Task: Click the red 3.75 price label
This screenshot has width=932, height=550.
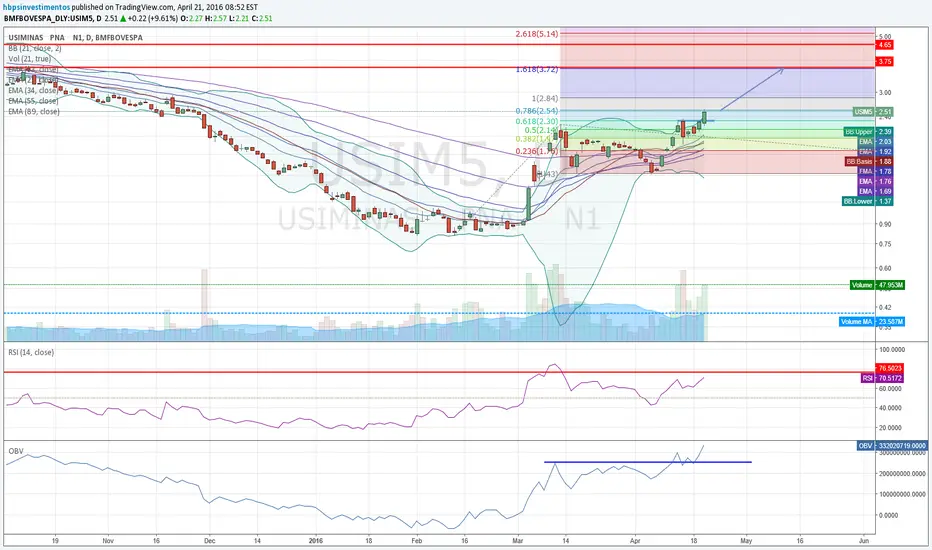Action: (x=884, y=61)
